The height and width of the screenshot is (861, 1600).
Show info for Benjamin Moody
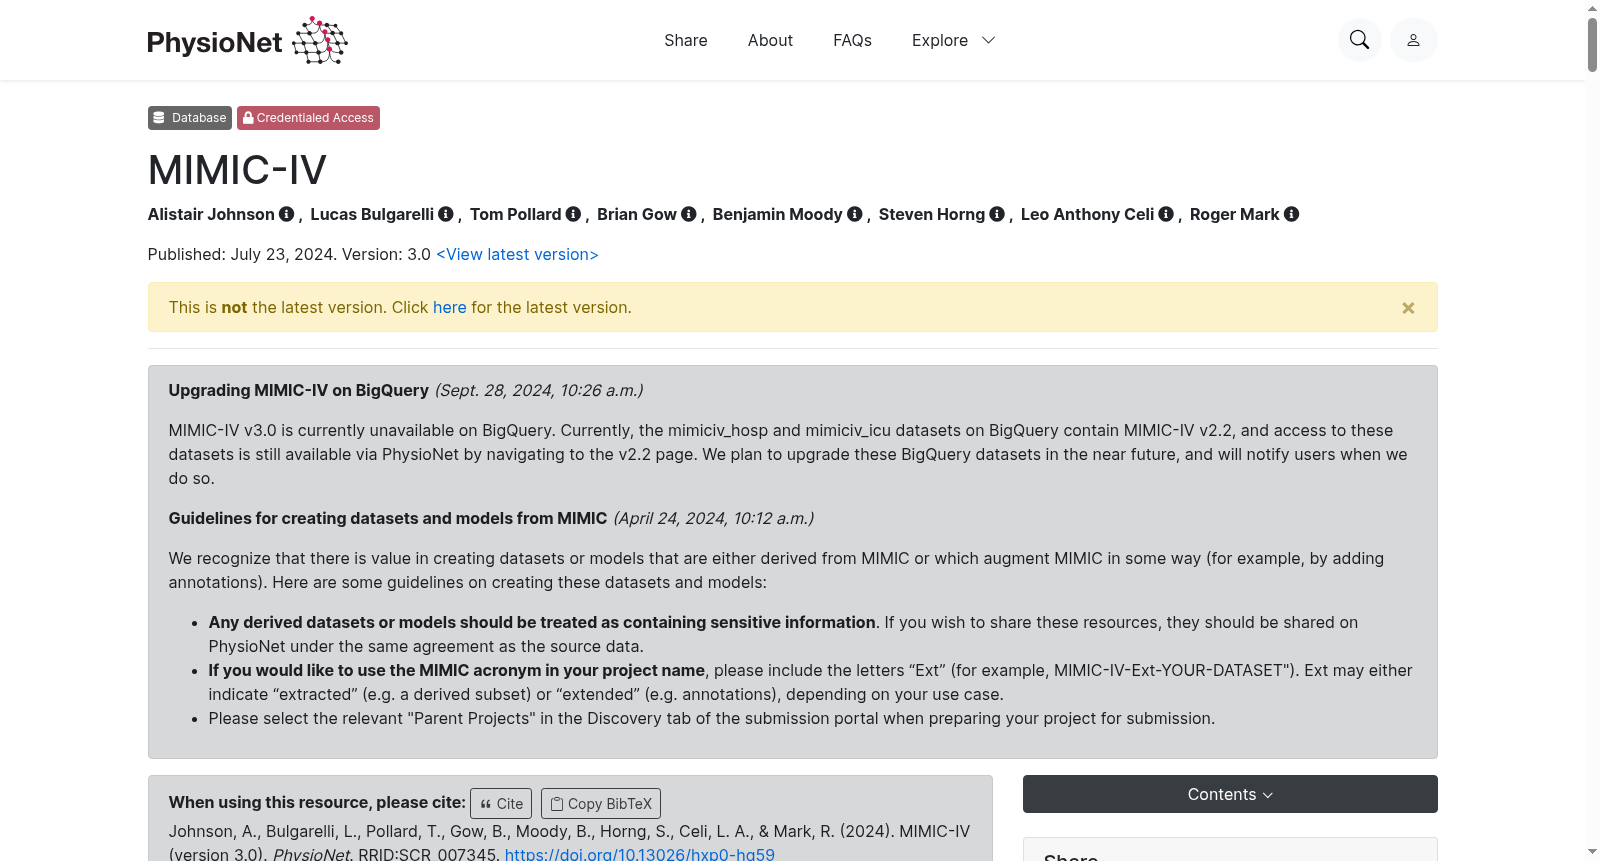(855, 214)
